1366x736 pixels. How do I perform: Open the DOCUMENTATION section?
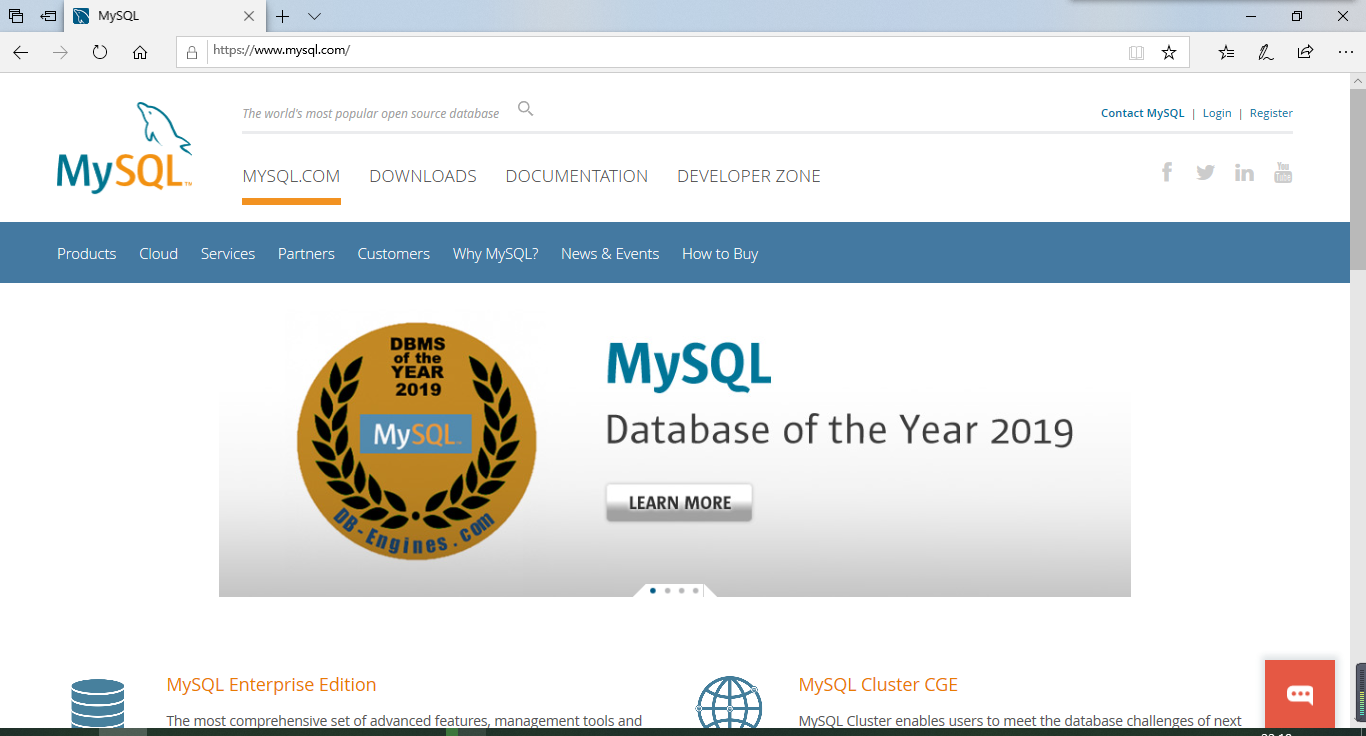point(576,175)
